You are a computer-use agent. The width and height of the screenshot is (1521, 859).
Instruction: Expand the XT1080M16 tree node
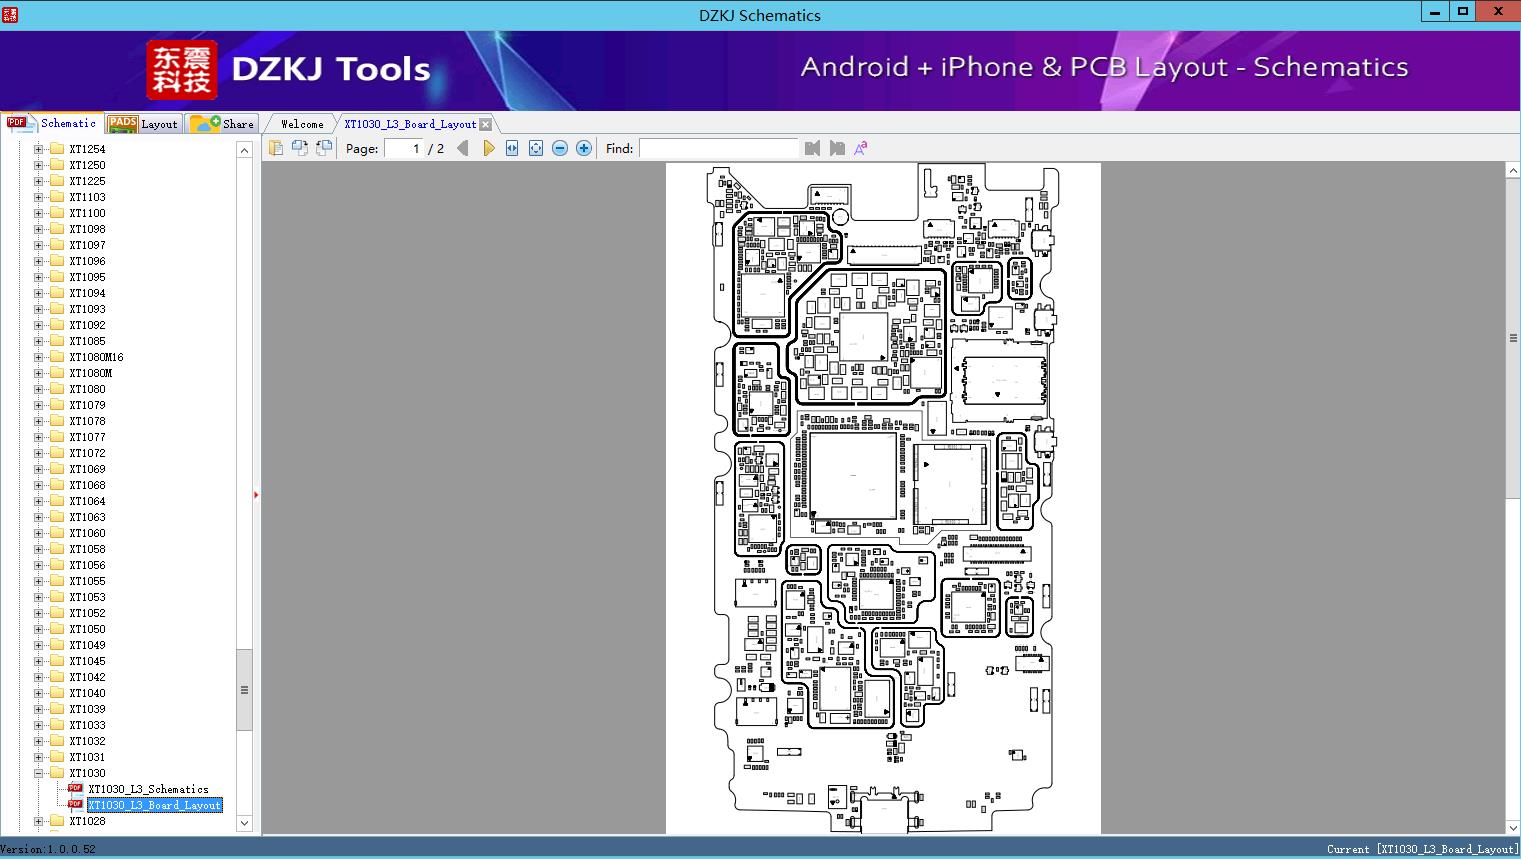[38, 357]
